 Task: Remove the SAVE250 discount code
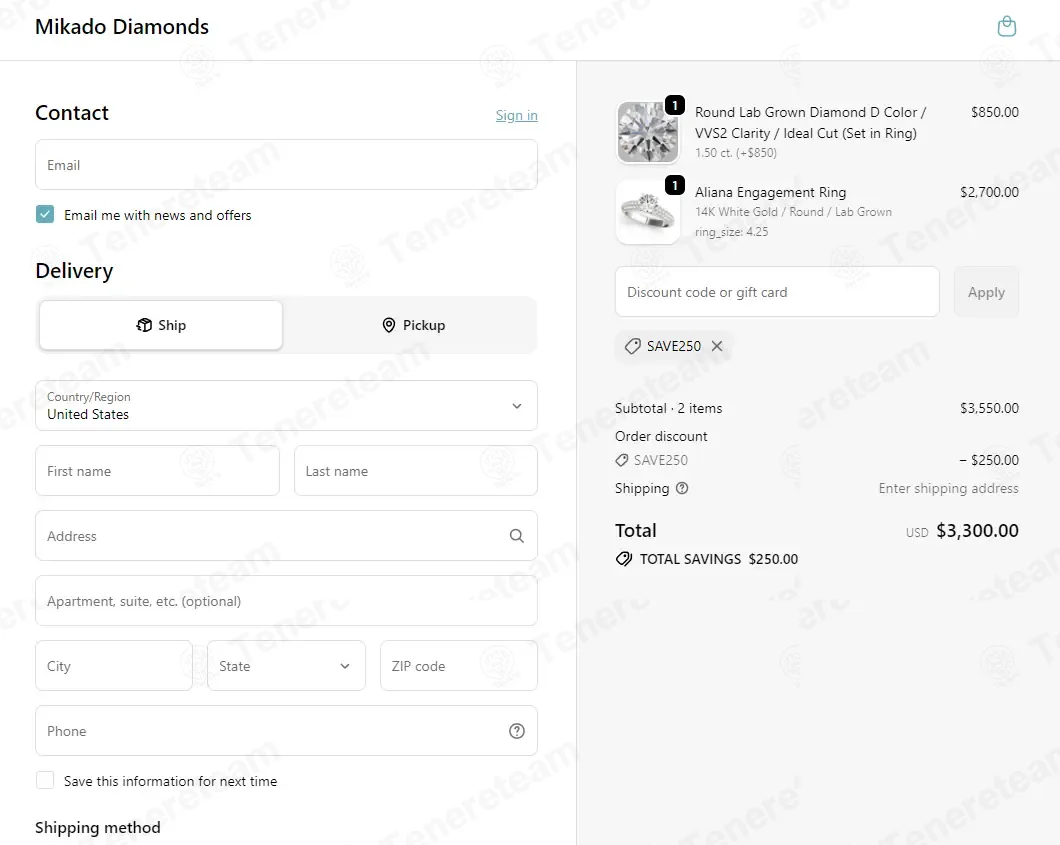pyautogui.click(x=717, y=346)
